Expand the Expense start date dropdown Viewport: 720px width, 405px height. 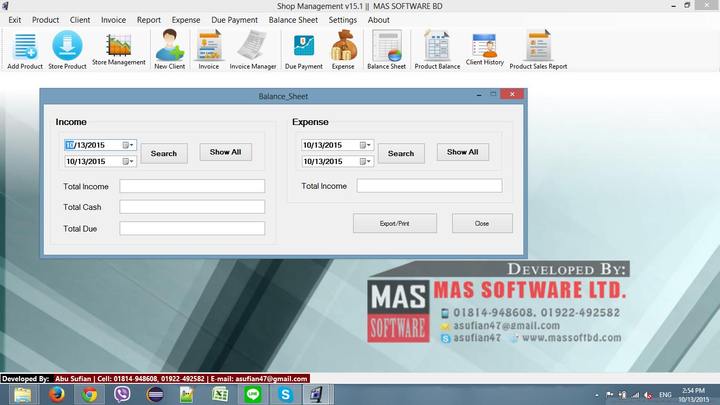[x=367, y=145]
